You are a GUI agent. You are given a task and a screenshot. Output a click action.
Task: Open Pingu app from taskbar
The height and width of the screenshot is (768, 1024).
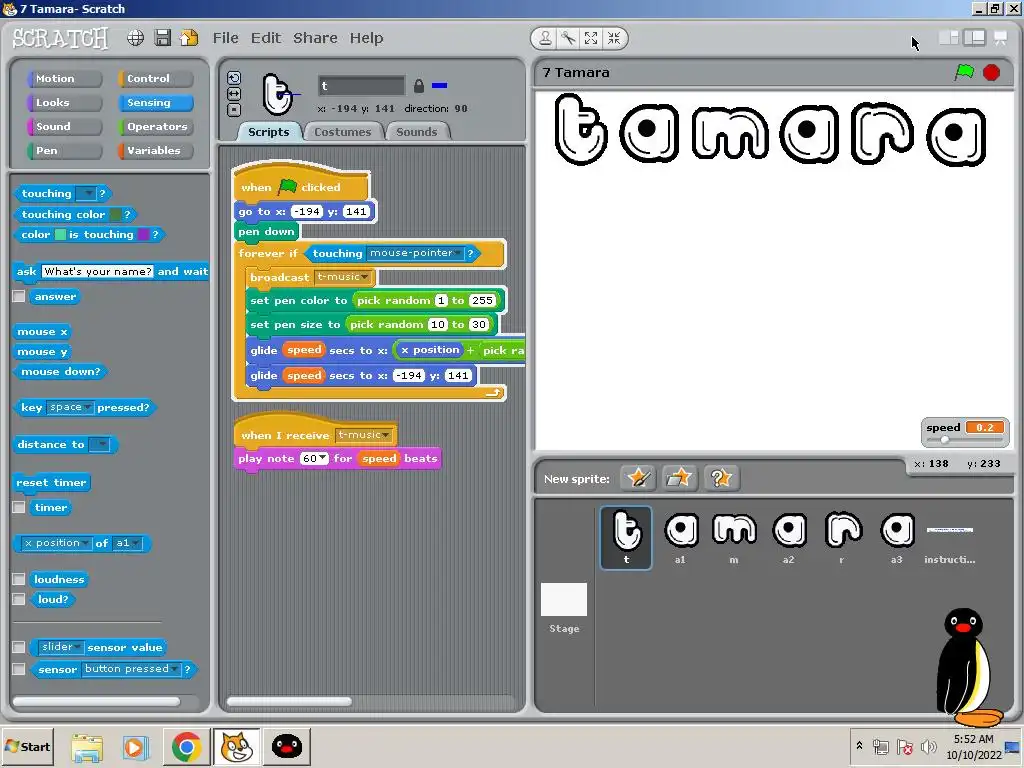(x=286, y=746)
